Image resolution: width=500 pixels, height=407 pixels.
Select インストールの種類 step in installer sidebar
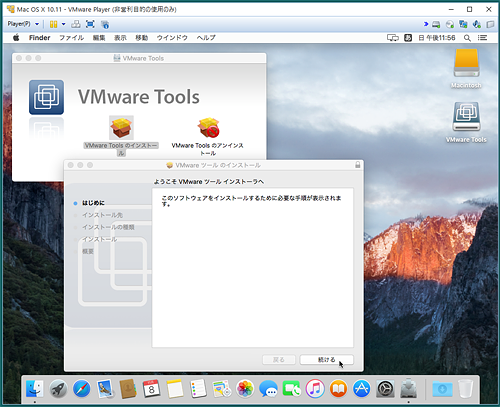coord(108,227)
